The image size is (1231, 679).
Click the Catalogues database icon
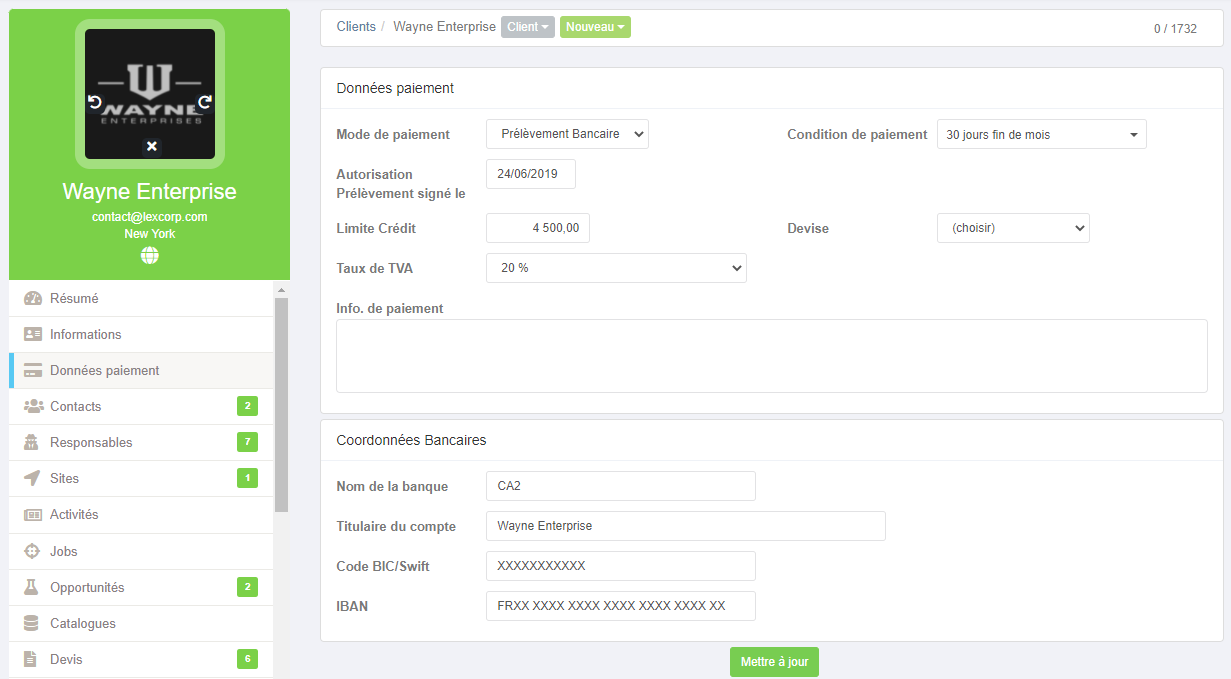click(x=32, y=623)
